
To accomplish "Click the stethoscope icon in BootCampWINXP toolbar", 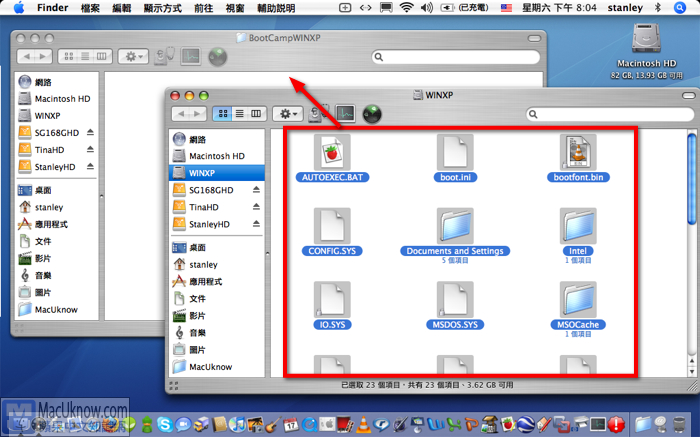I will (165, 56).
